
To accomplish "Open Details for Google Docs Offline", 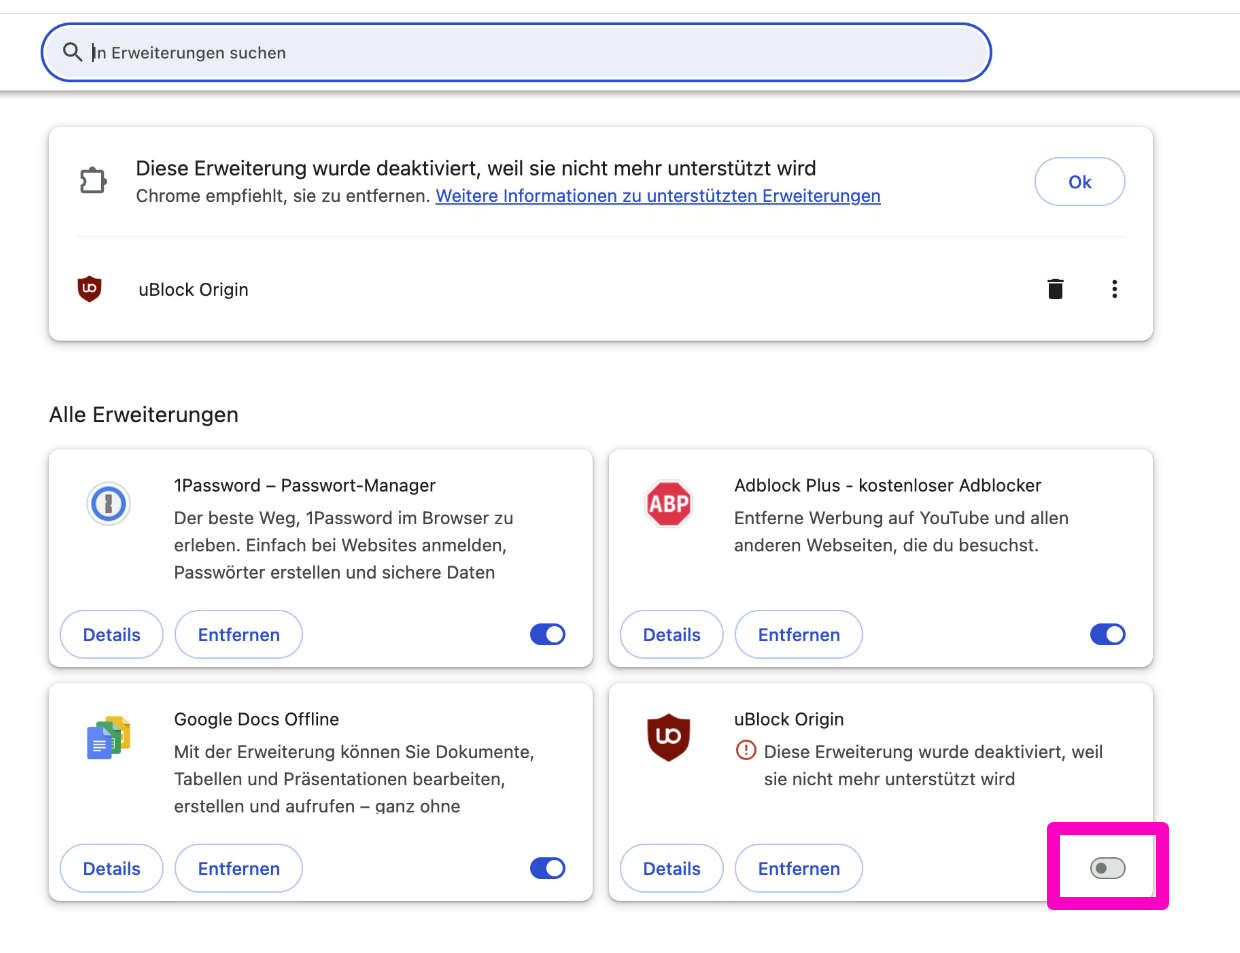I will click(x=111, y=868).
